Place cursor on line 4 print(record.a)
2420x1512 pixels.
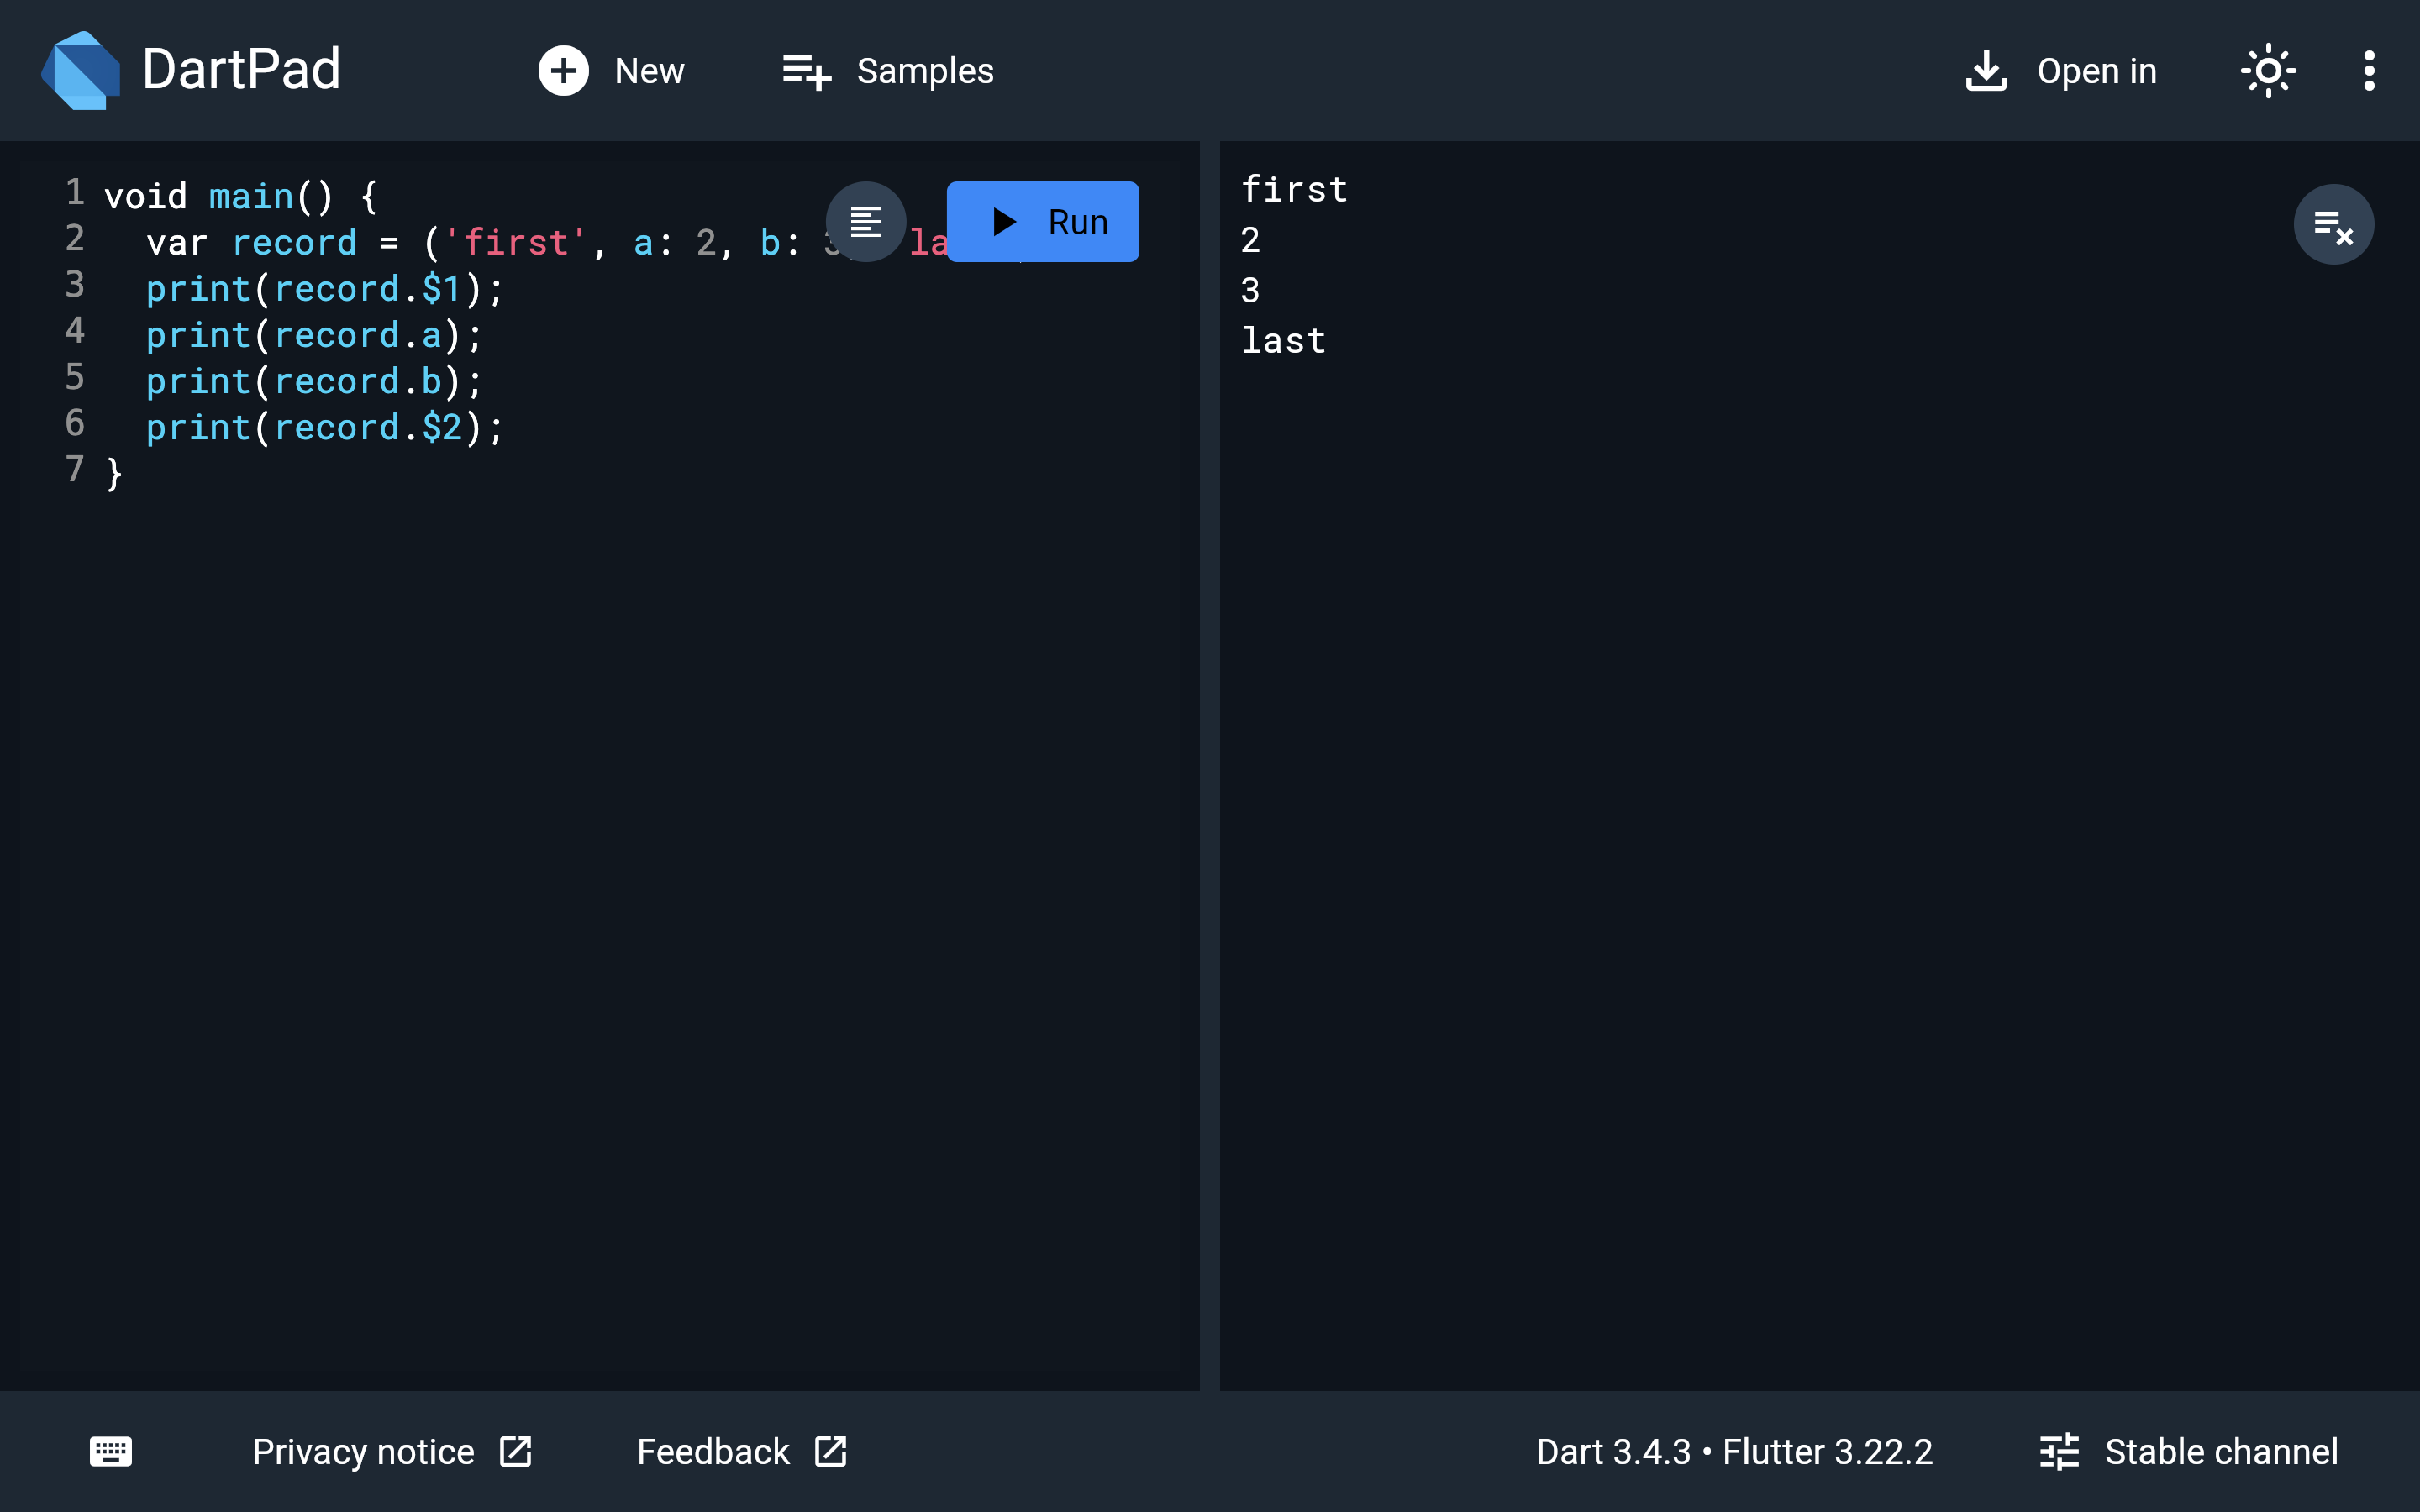click(x=314, y=335)
